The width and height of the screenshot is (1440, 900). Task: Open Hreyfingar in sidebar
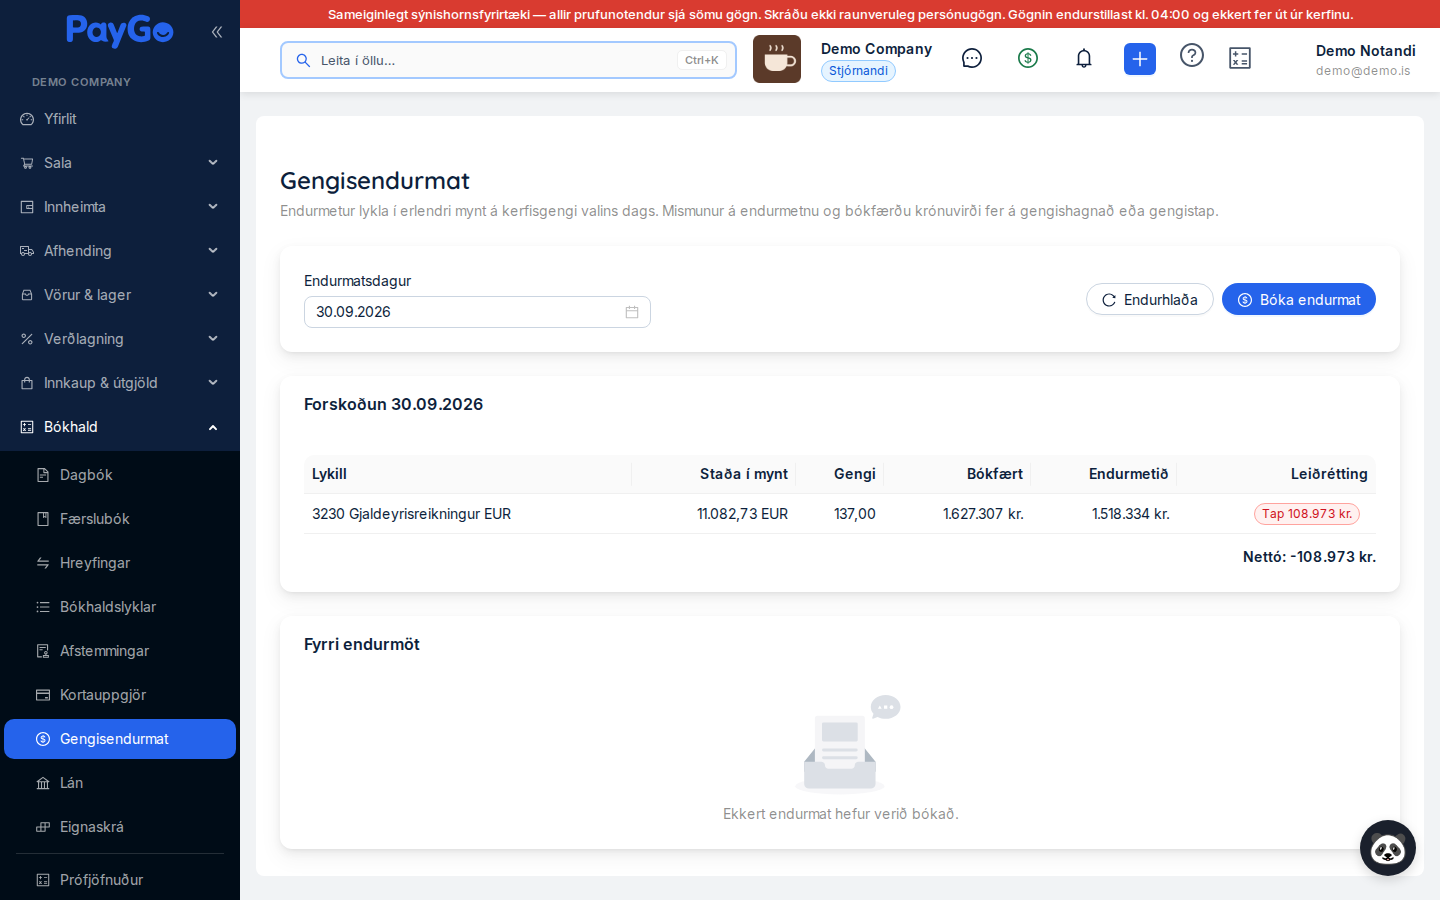tap(120, 563)
